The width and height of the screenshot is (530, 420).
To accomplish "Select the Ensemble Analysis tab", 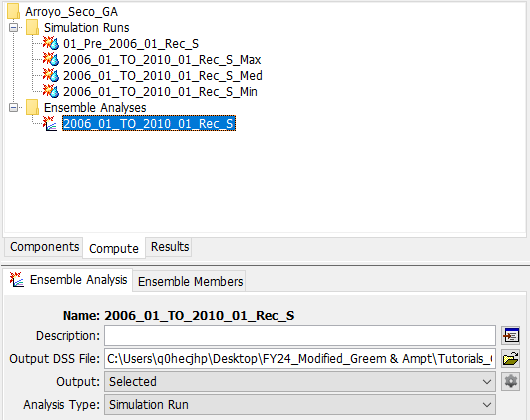I will point(69,280).
